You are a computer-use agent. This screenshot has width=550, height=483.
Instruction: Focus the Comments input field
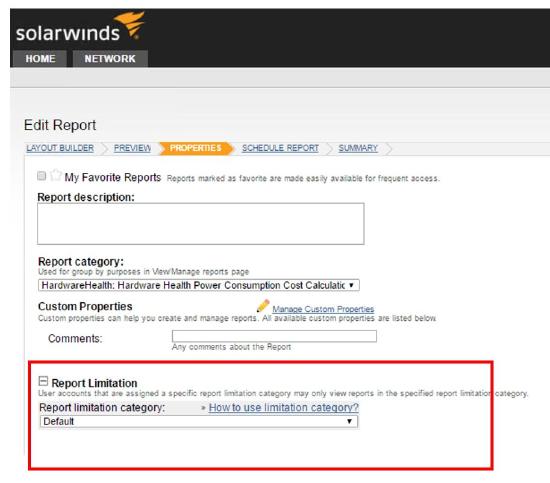[x=274, y=336]
